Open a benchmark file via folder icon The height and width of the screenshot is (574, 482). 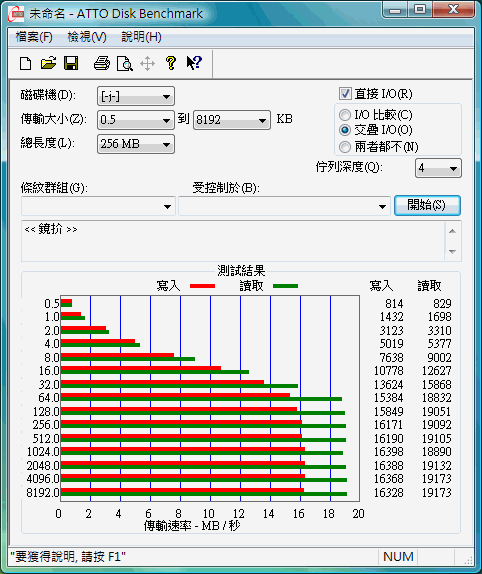[x=48, y=63]
